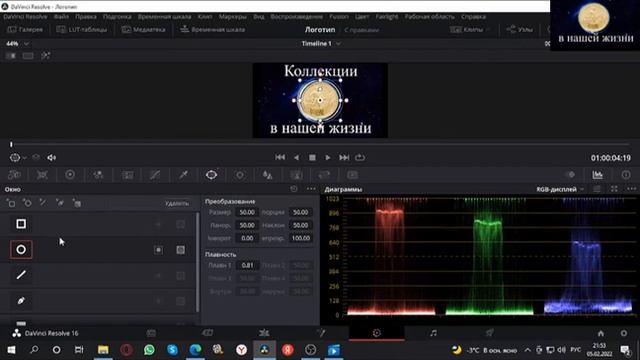640x360 pixels.
Task: Expand the scopes panel to full view
Action: coord(614,189)
